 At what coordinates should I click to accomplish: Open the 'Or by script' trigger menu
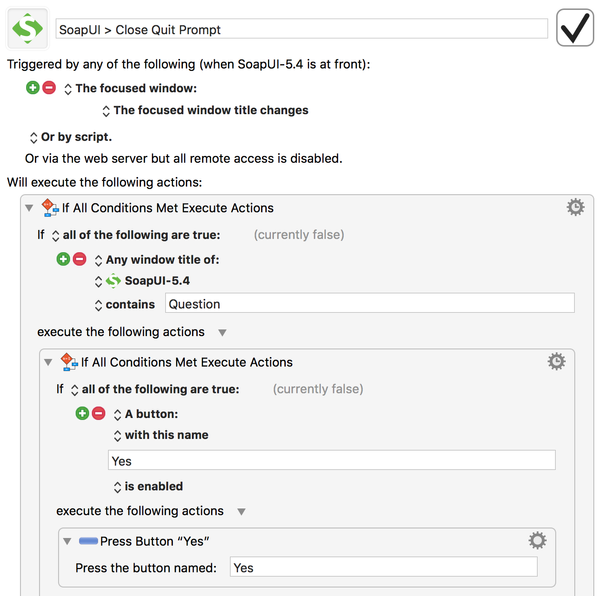pos(33,137)
